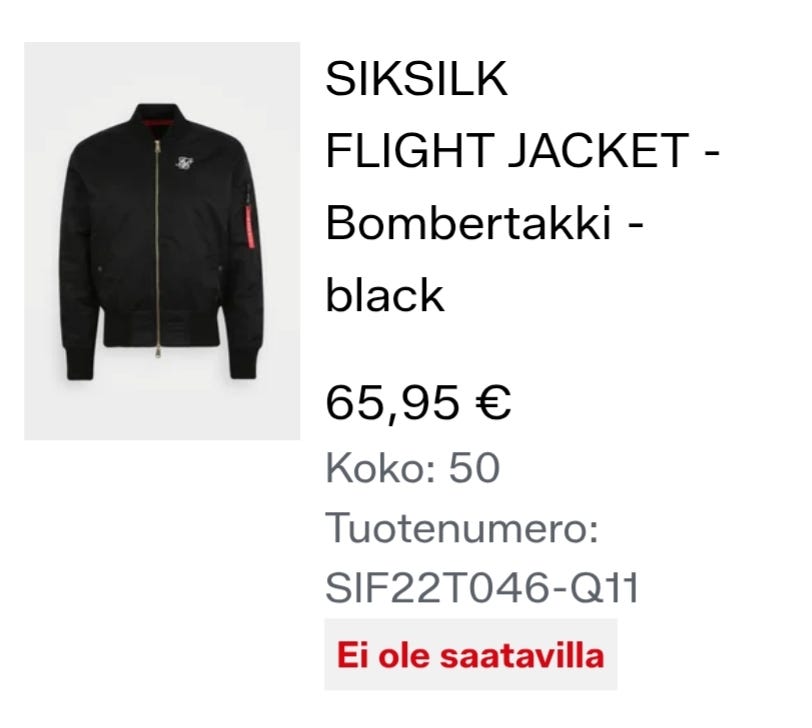
Task: Open the FLIGHT JACKET product title
Action: 508,151
